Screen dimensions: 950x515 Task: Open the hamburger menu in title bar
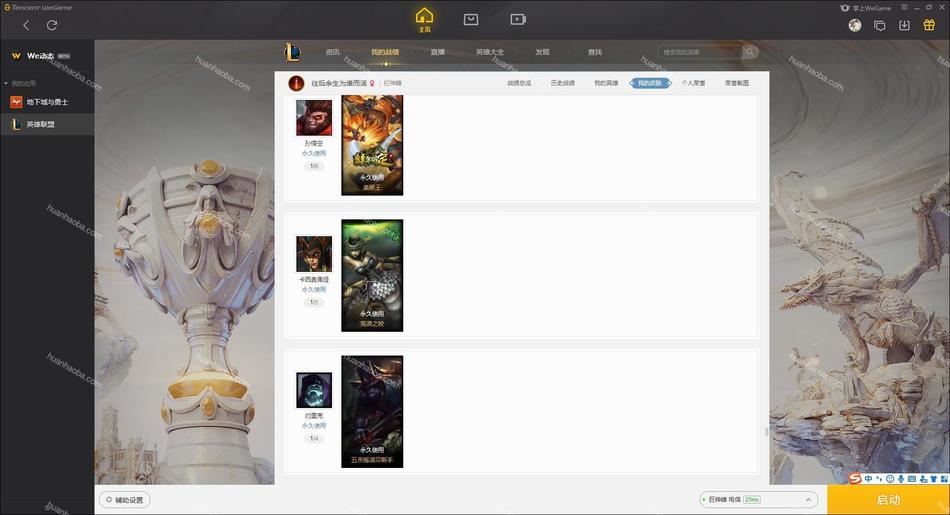pyautogui.click(x=904, y=7)
